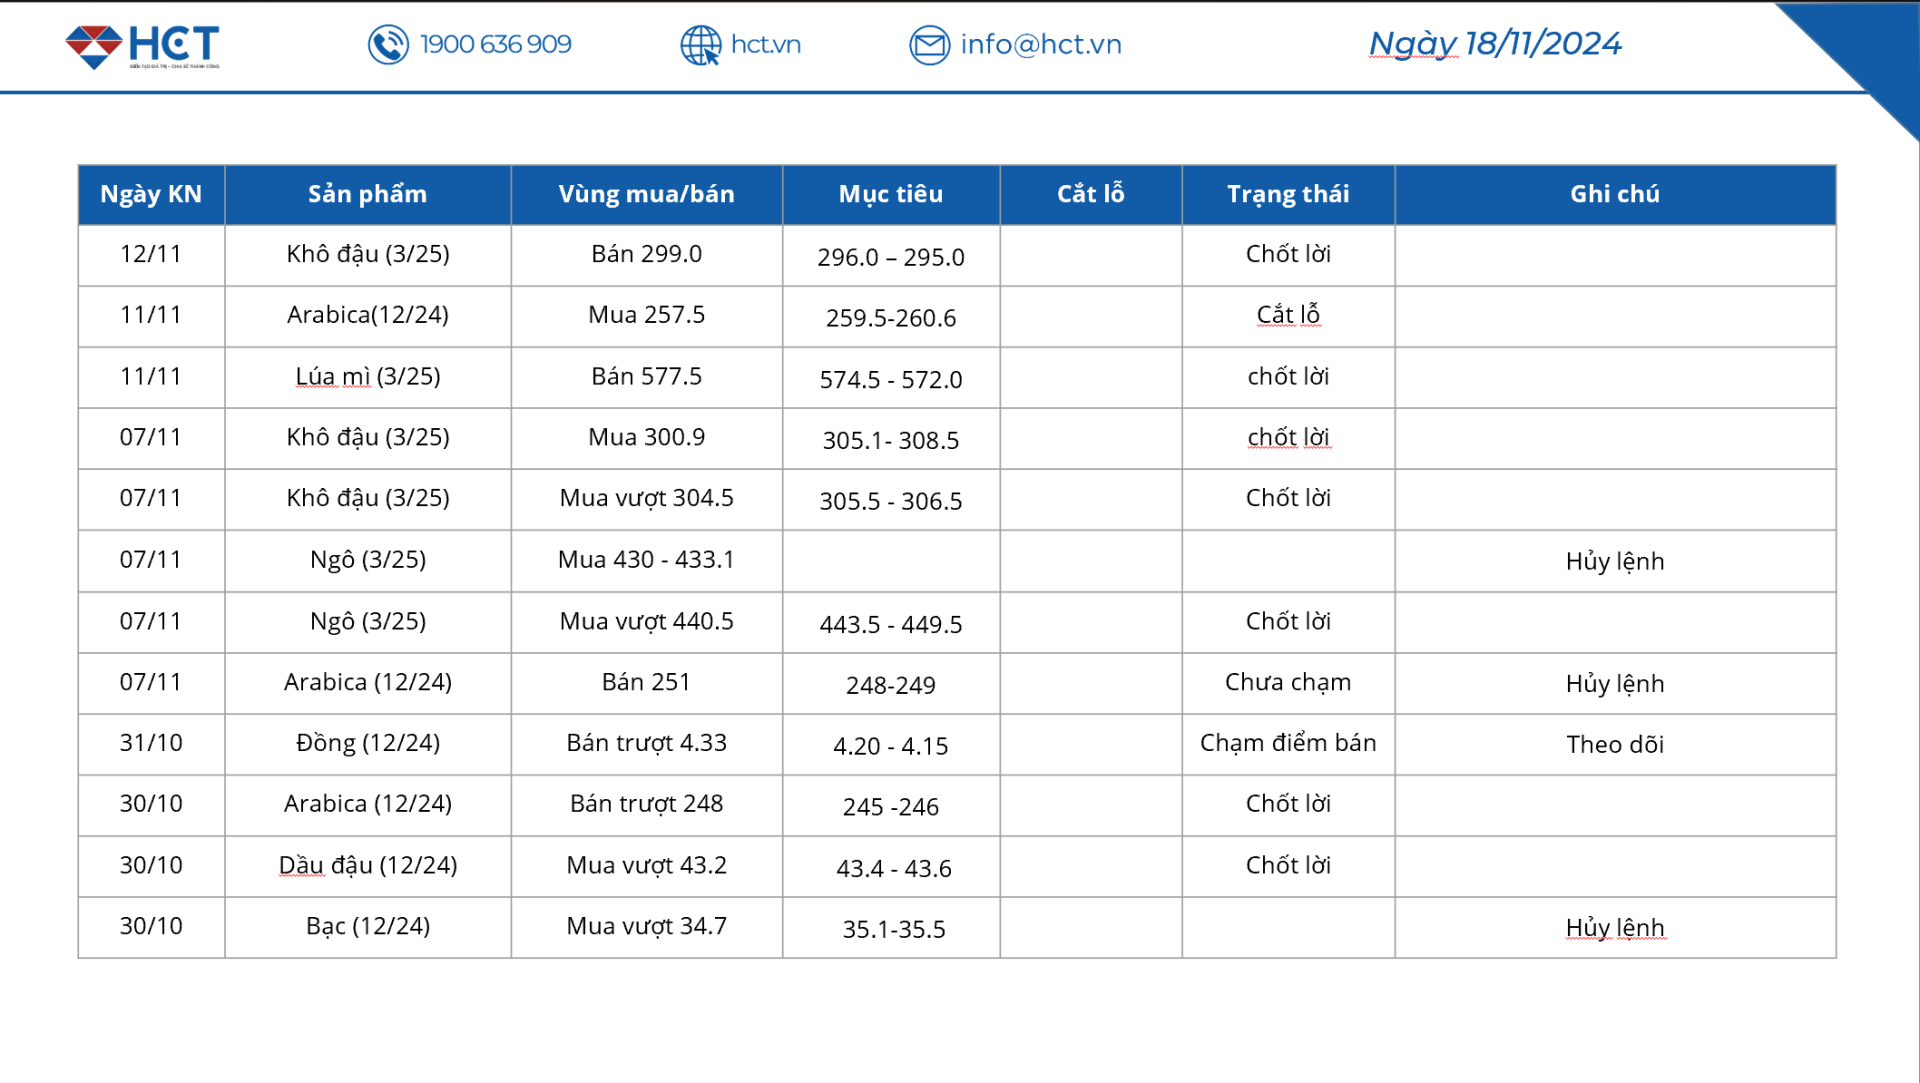Click the email envelope icon
This screenshot has height=1083, width=1920.
(x=929, y=45)
